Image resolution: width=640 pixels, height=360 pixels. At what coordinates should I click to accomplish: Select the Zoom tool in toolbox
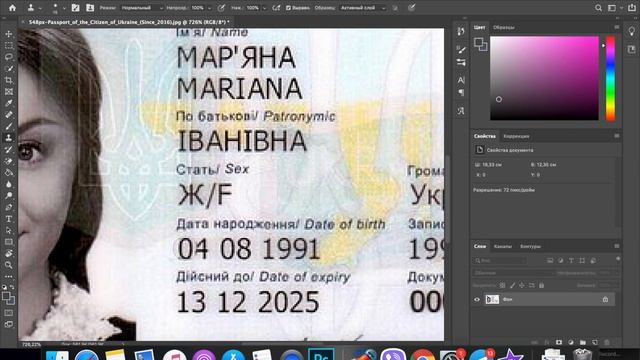pyautogui.click(x=9, y=265)
